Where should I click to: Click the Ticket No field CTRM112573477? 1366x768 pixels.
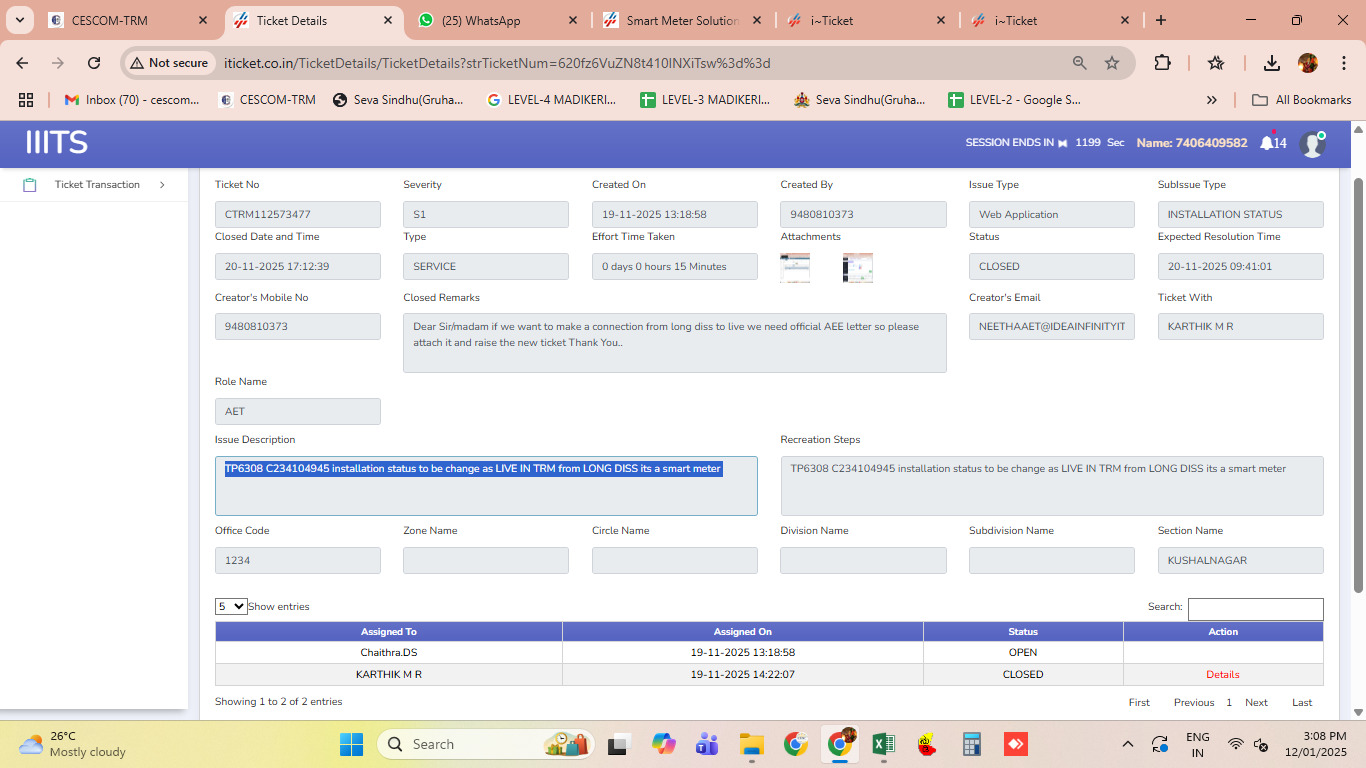(298, 214)
